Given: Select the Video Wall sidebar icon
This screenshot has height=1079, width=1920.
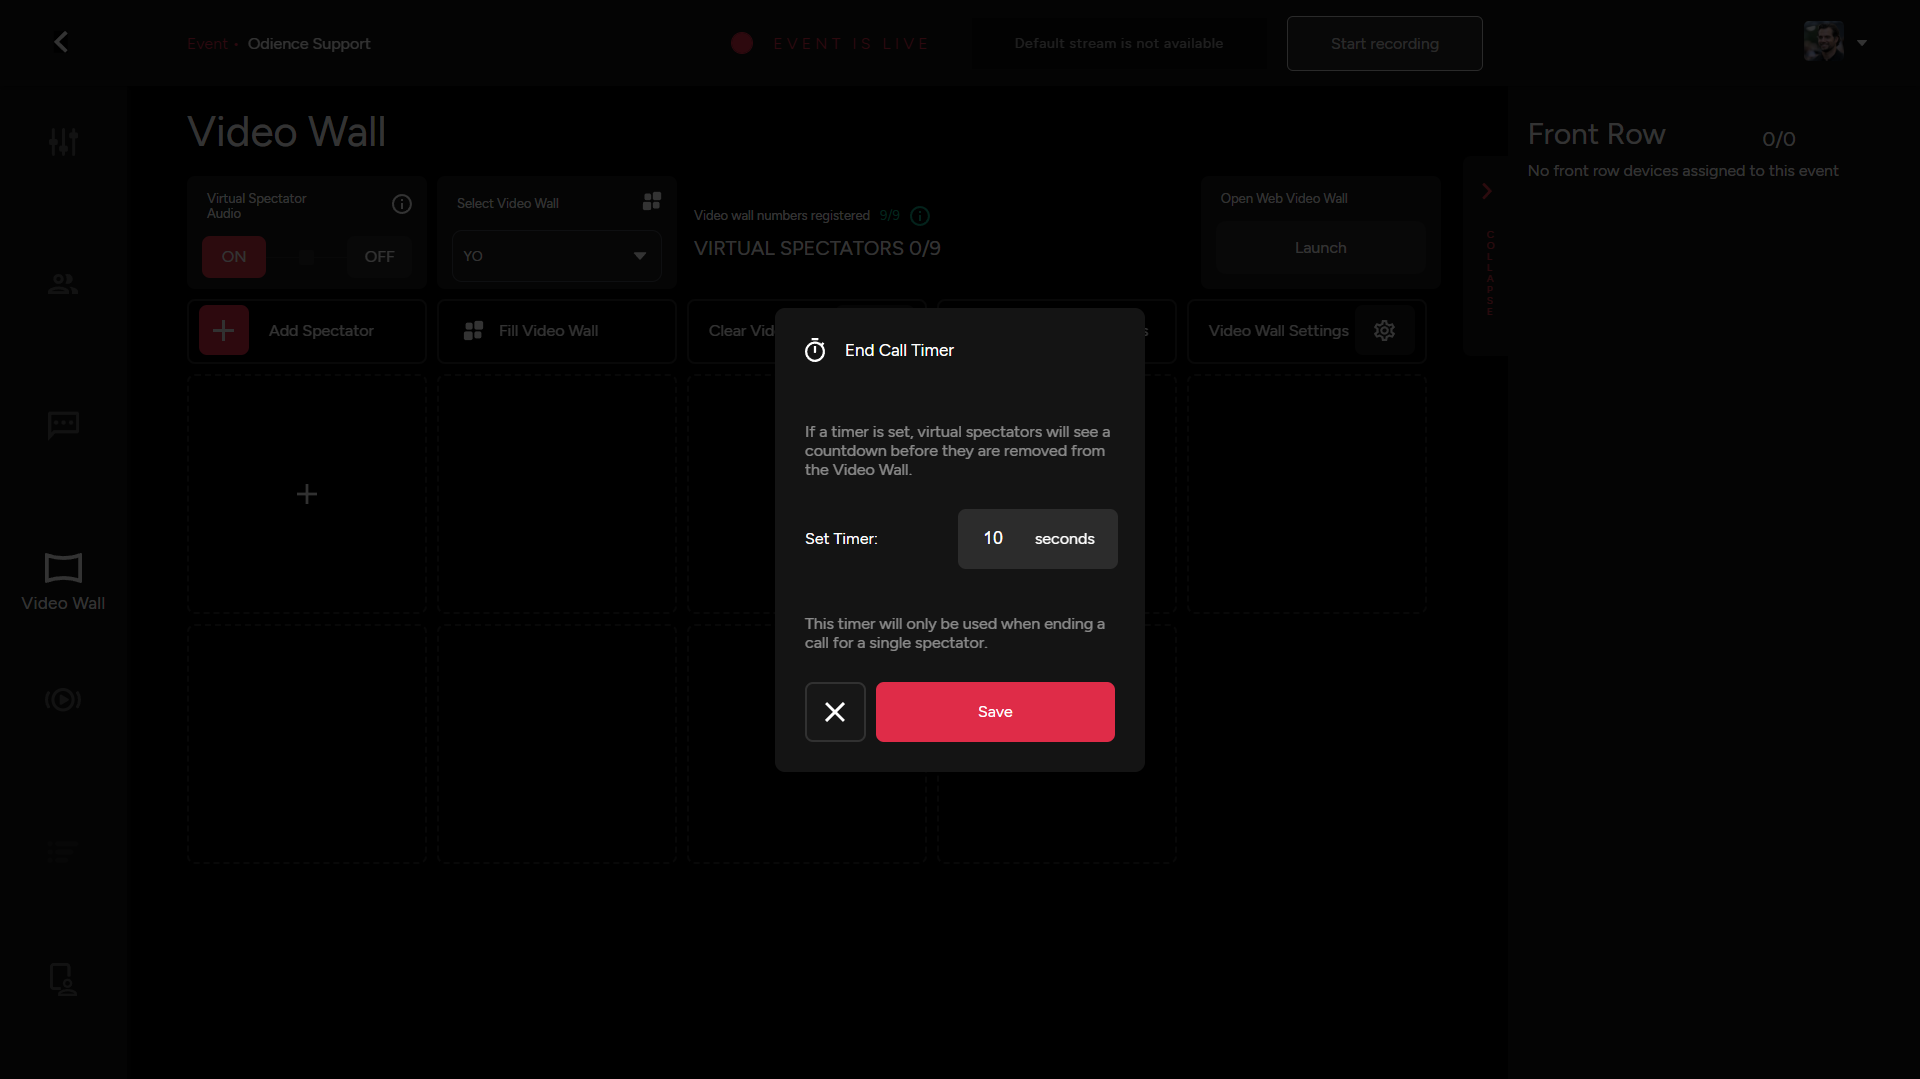Looking at the screenshot, I should pos(63,580).
